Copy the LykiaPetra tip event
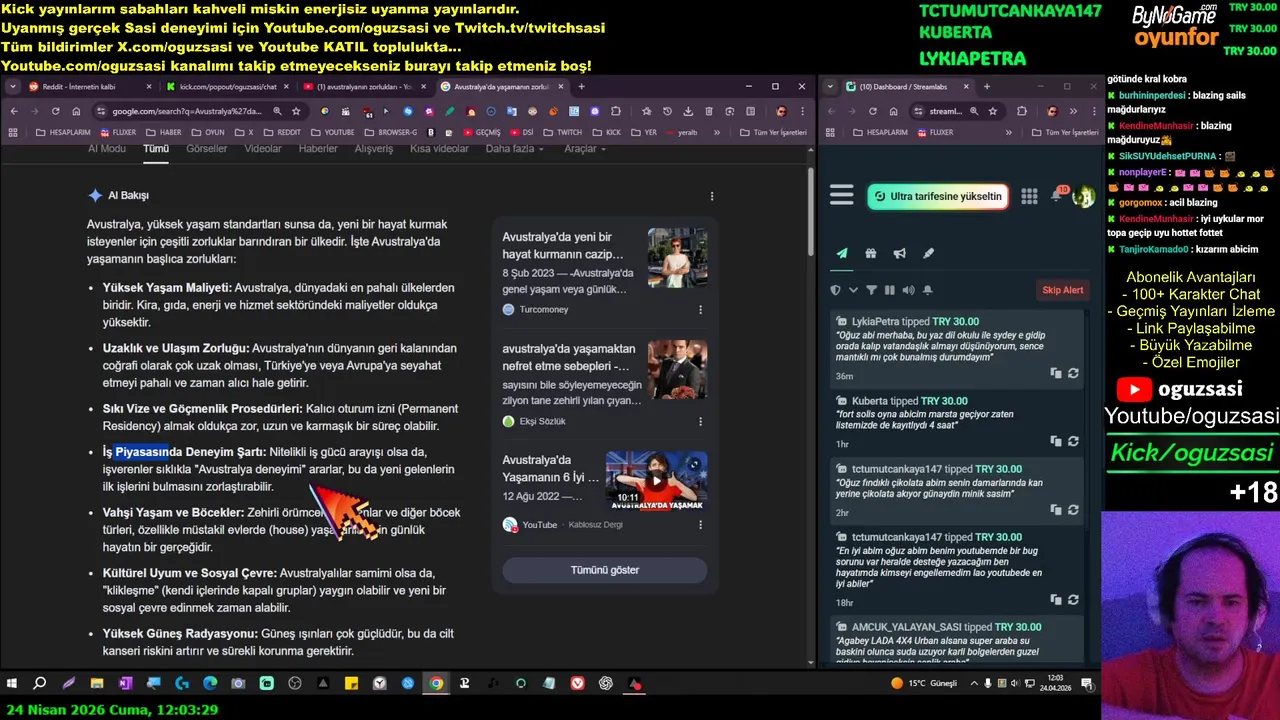This screenshot has height=720, width=1280. click(x=1056, y=373)
